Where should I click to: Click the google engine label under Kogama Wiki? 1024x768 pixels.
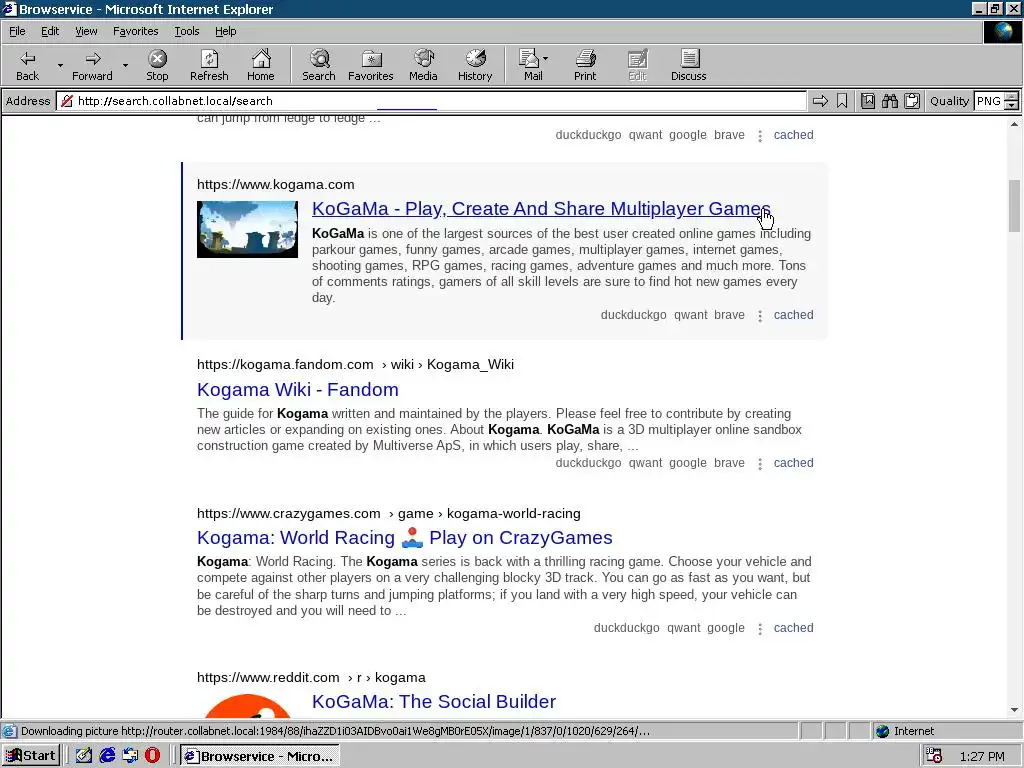pos(688,463)
